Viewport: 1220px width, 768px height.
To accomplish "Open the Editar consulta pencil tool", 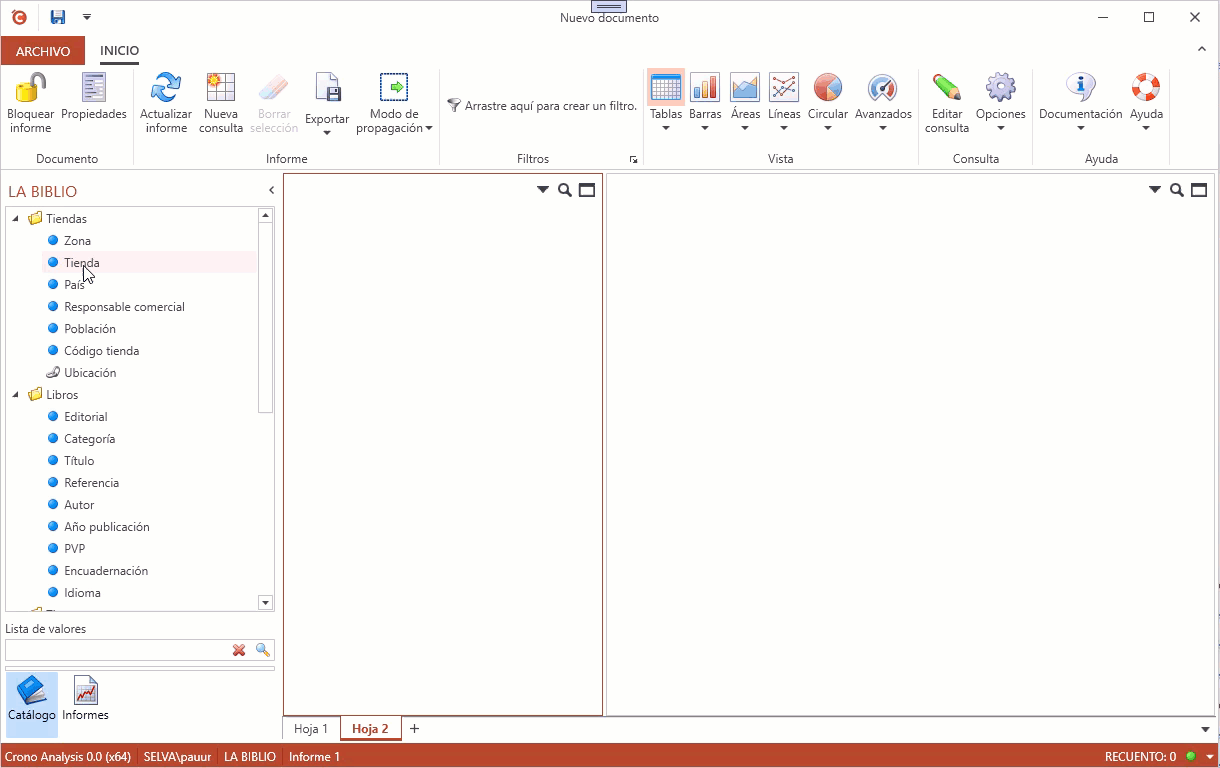I will click(x=946, y=89).
